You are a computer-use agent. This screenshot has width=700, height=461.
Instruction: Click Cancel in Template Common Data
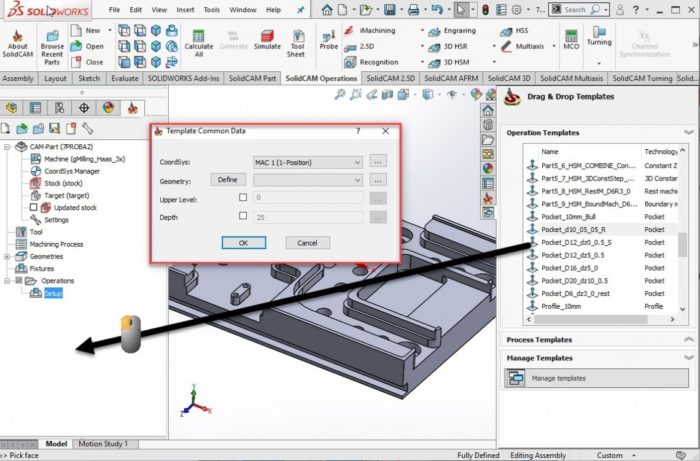(x=308, y=243)
